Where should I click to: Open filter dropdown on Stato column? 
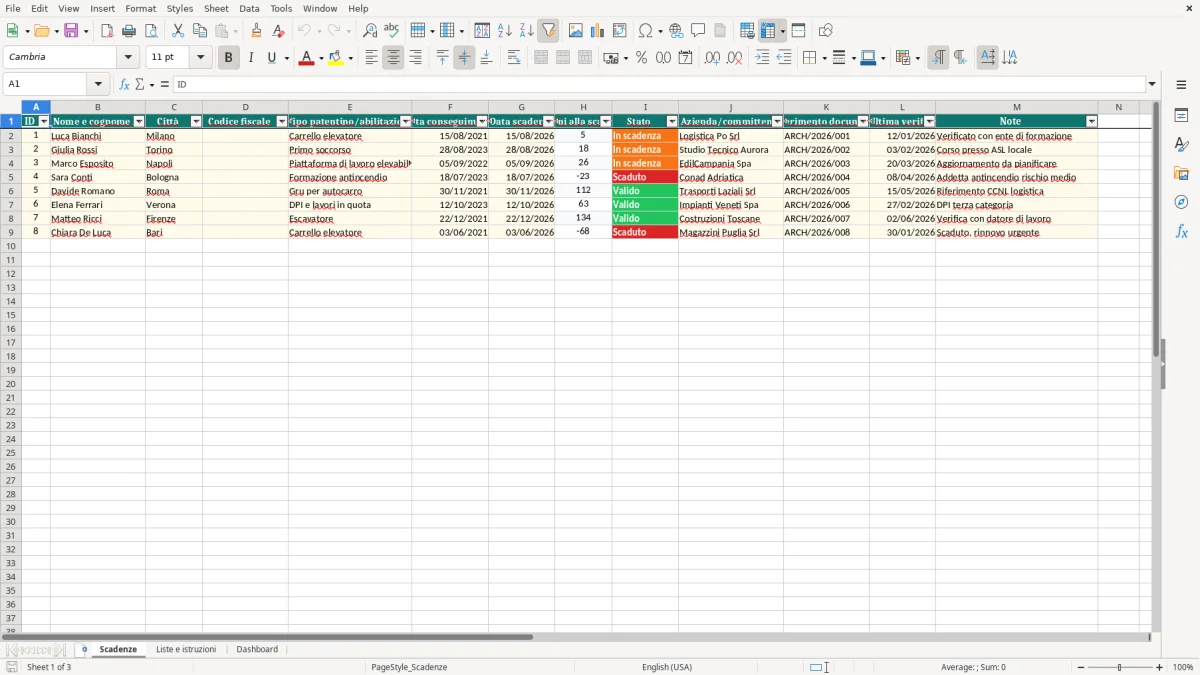click(x=672, y=122)
